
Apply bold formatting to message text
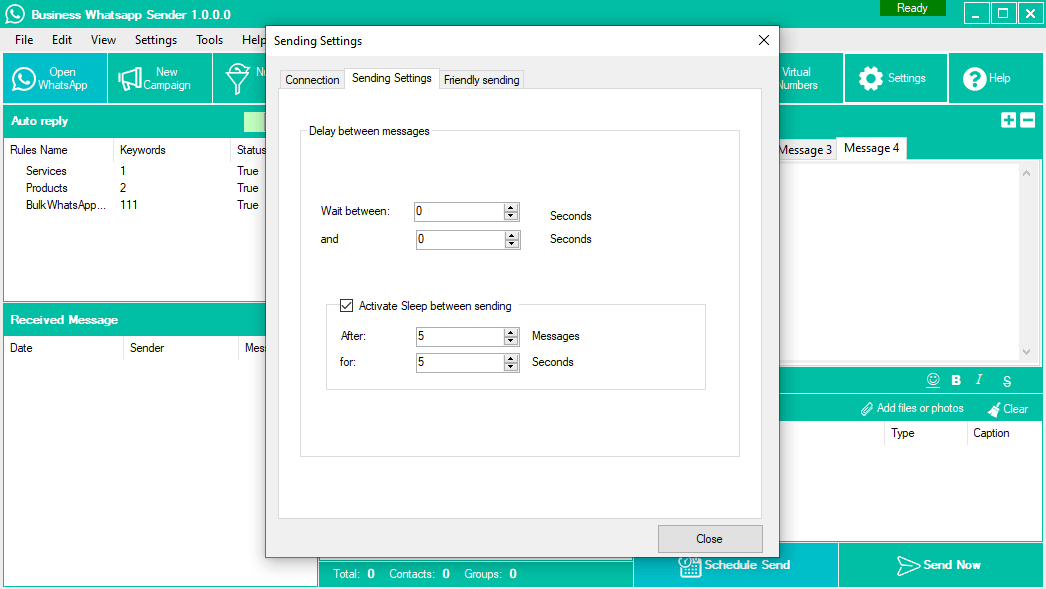tap(956, 380)
